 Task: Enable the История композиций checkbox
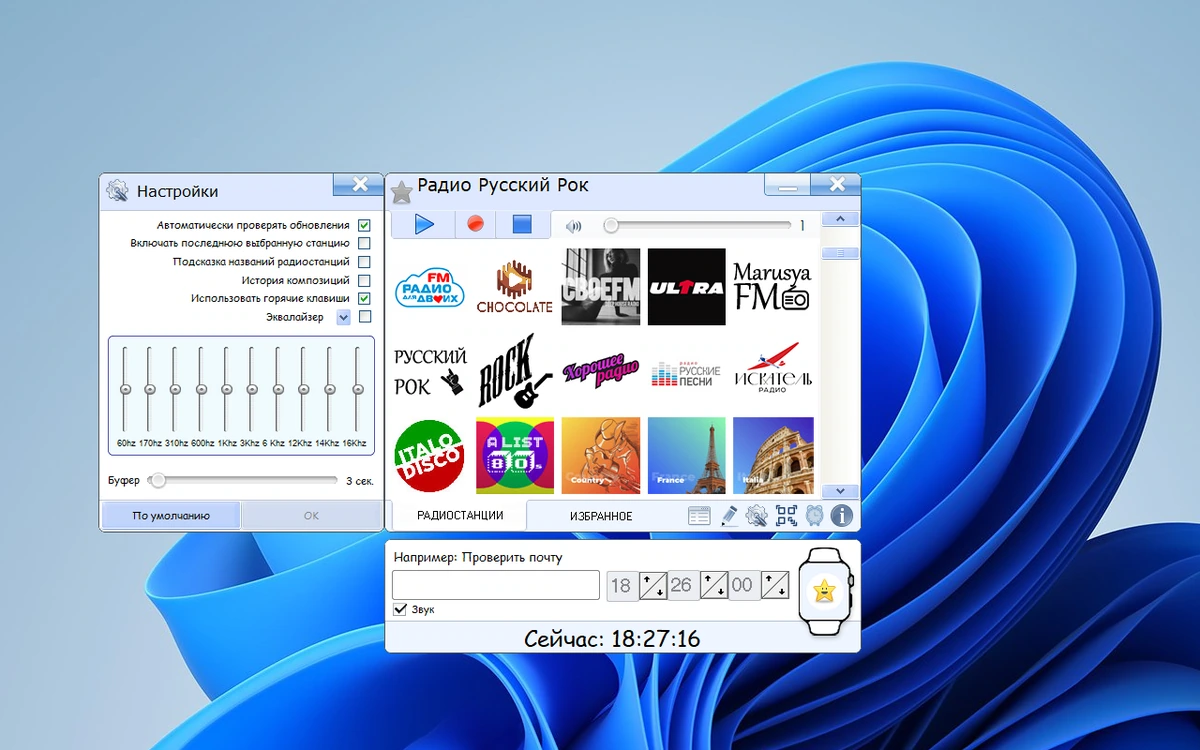pos(364,280)
